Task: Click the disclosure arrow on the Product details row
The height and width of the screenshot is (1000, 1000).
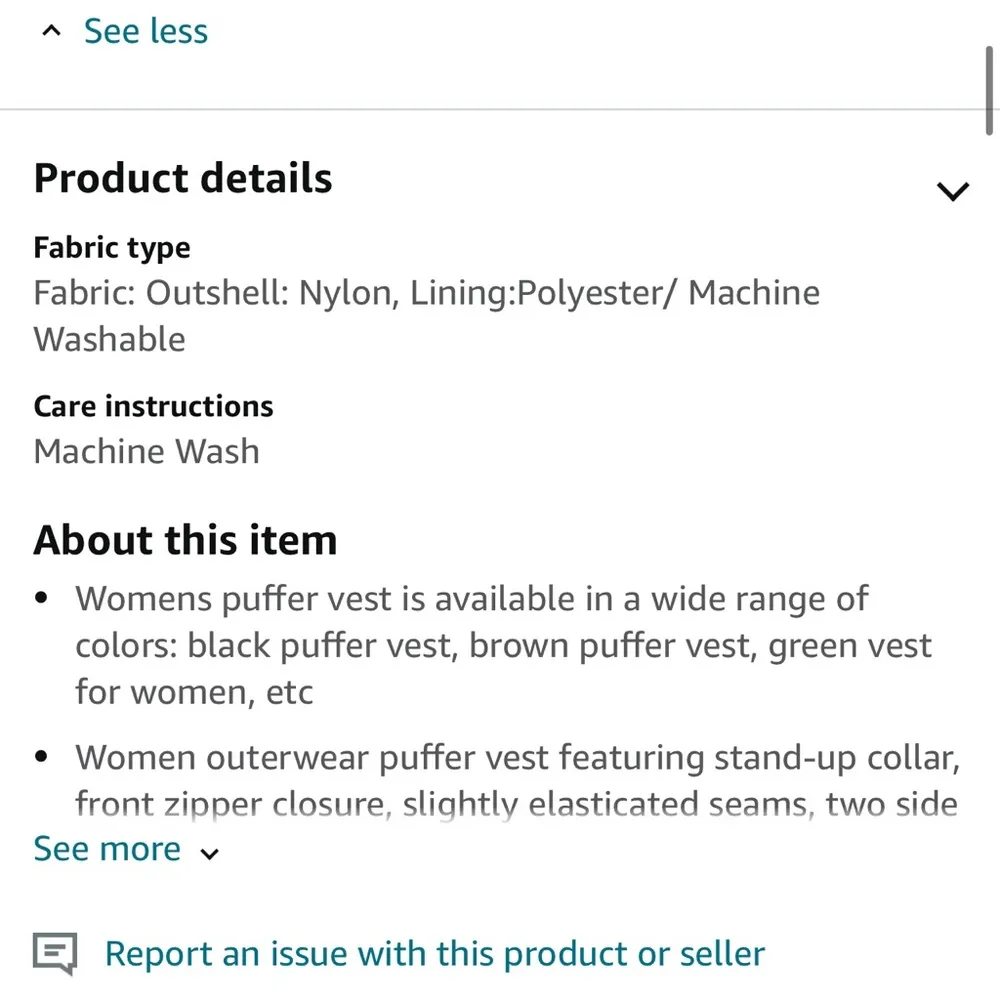Action: (x=952, y=190)
